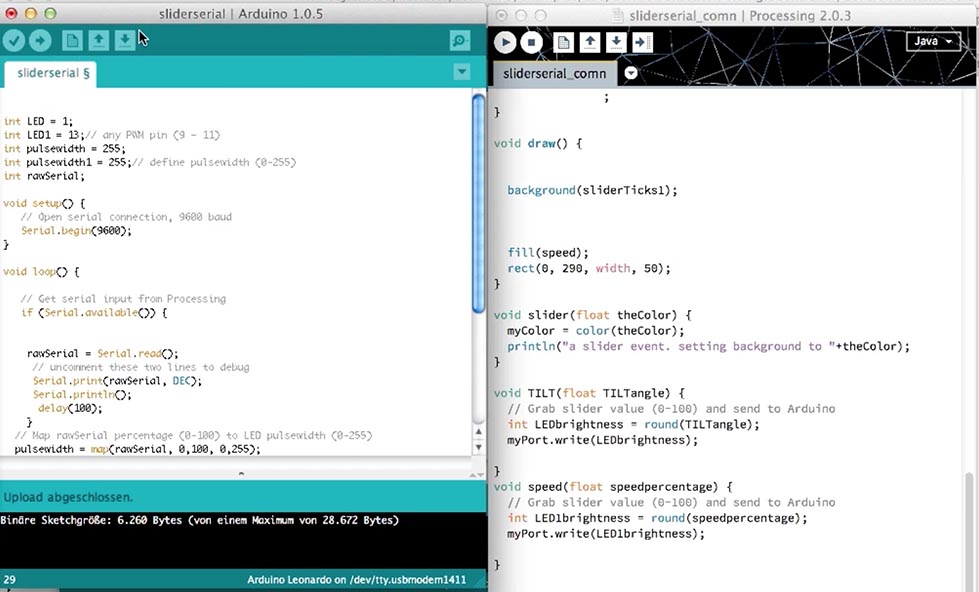Click the line number 29 in the status bar
Image resolution: width=979 pixels, height=592 pixels.
(x=9, y=580)
